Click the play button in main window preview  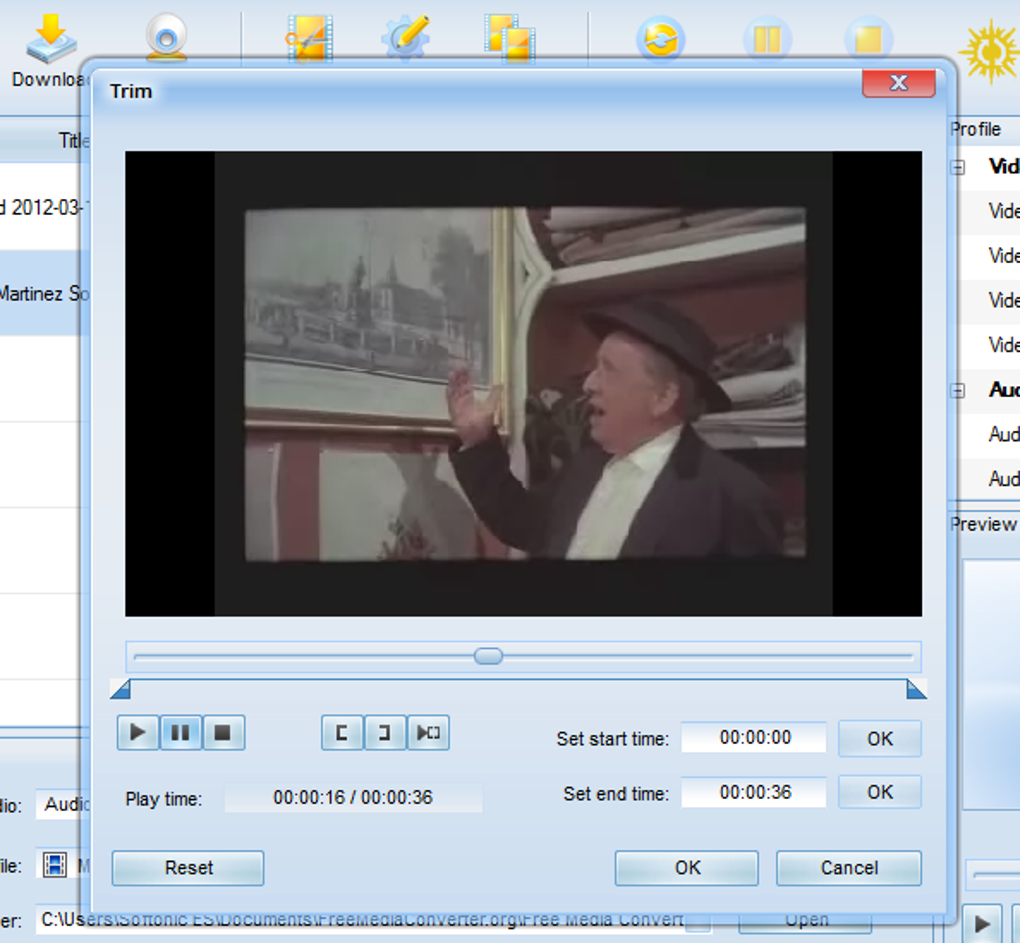click(x=982, y=923)
